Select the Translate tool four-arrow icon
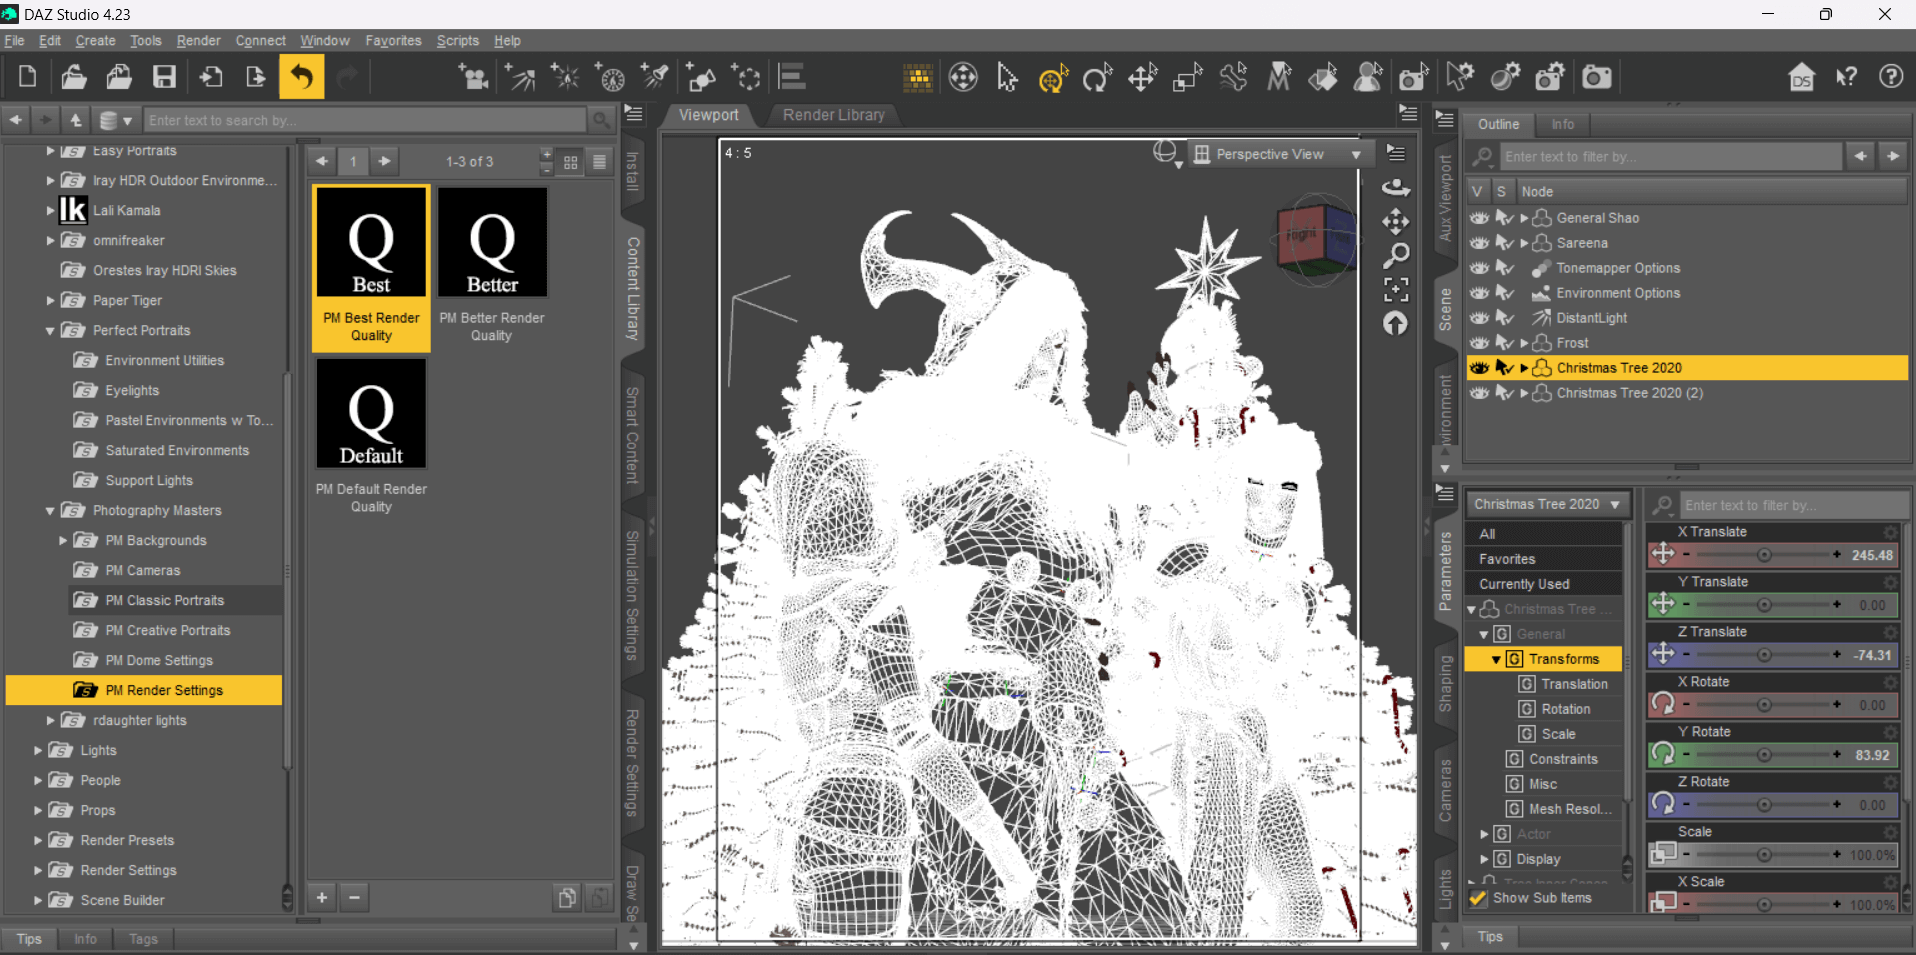Image resolution: width=1916 pixels, height=955 pixels. [1142, 77]
